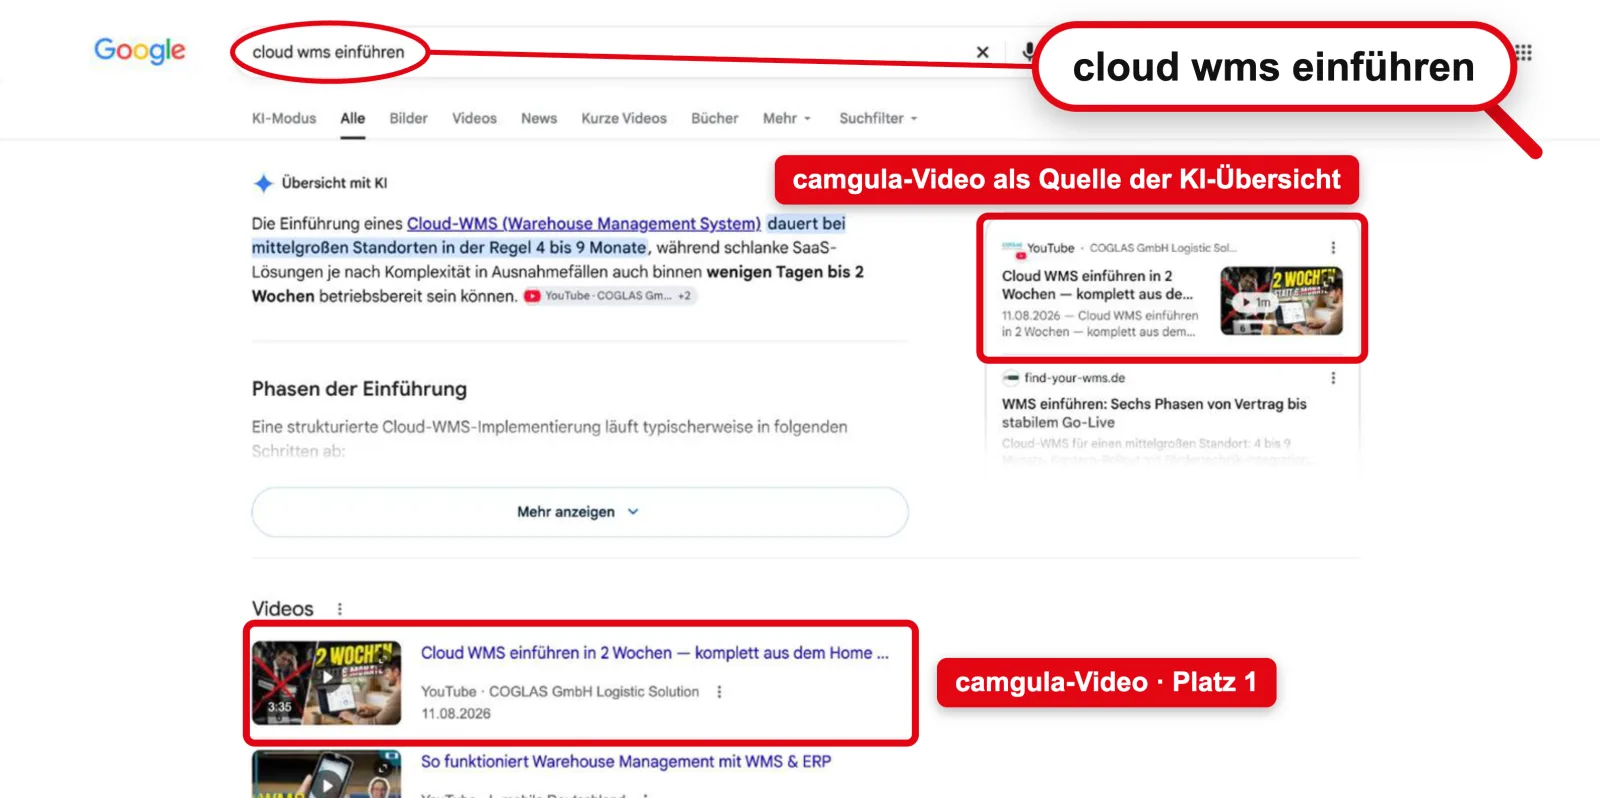Viewport: 1600px width, 798px height.
Task: Click the YouTube · COGLAS source chip
Action: tap(608, 296)
